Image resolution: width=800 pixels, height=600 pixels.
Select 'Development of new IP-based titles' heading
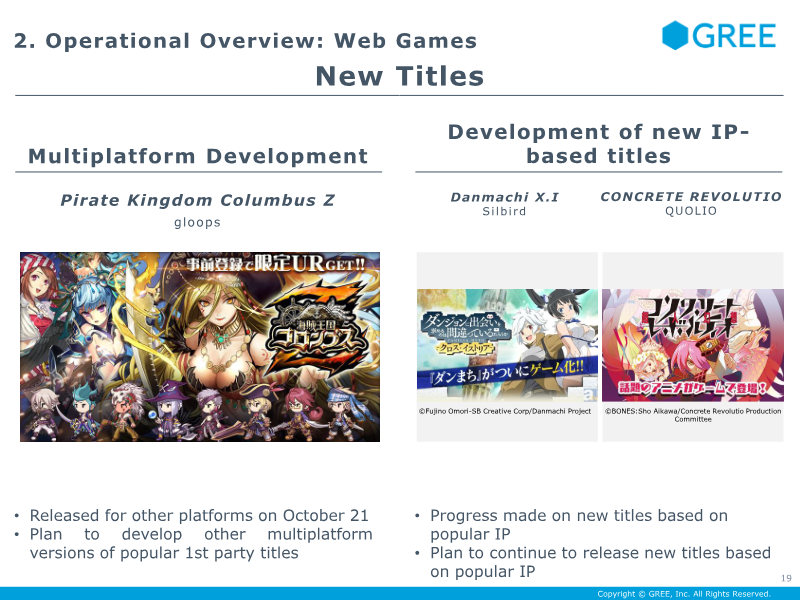[x=598, y=144]
